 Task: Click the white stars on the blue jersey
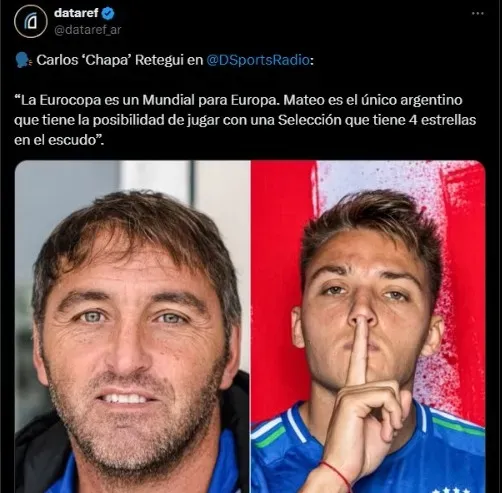tap(450, 490)
